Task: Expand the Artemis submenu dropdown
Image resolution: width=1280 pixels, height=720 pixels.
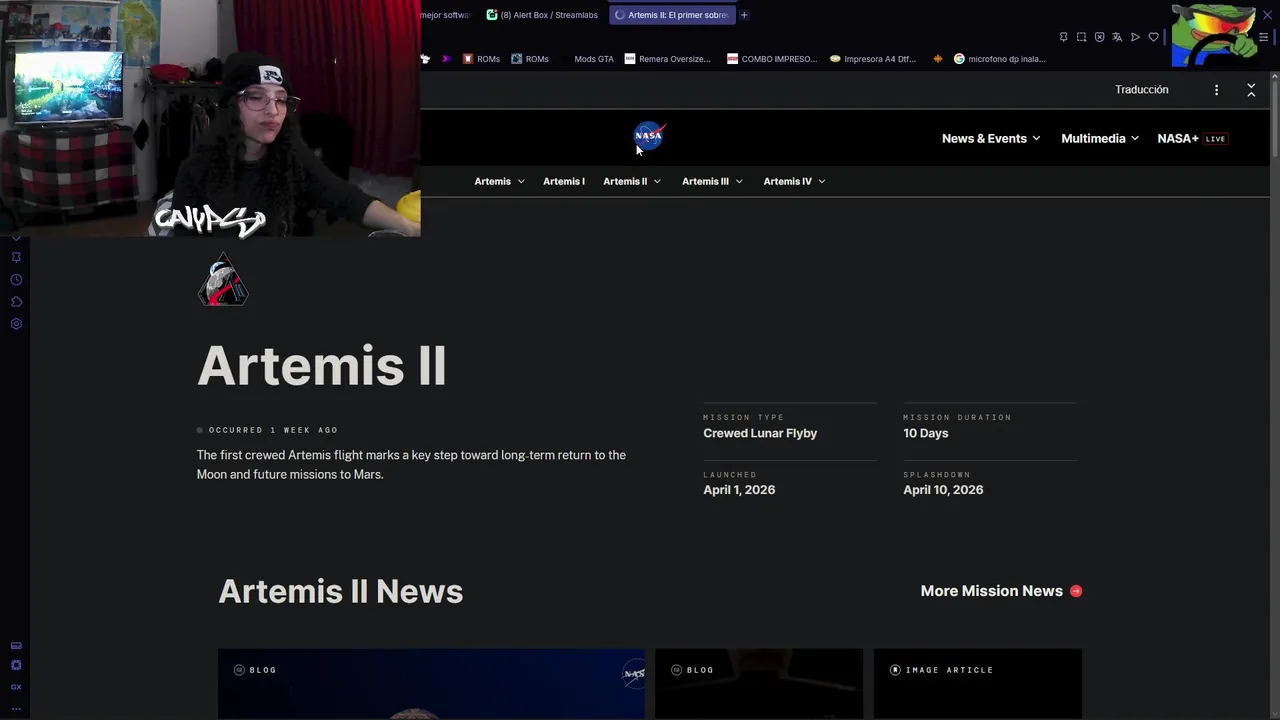Action: (x=499, y=181)
